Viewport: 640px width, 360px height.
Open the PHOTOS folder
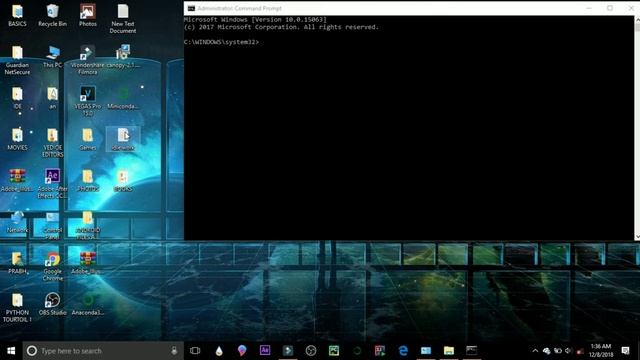point(87,180)
